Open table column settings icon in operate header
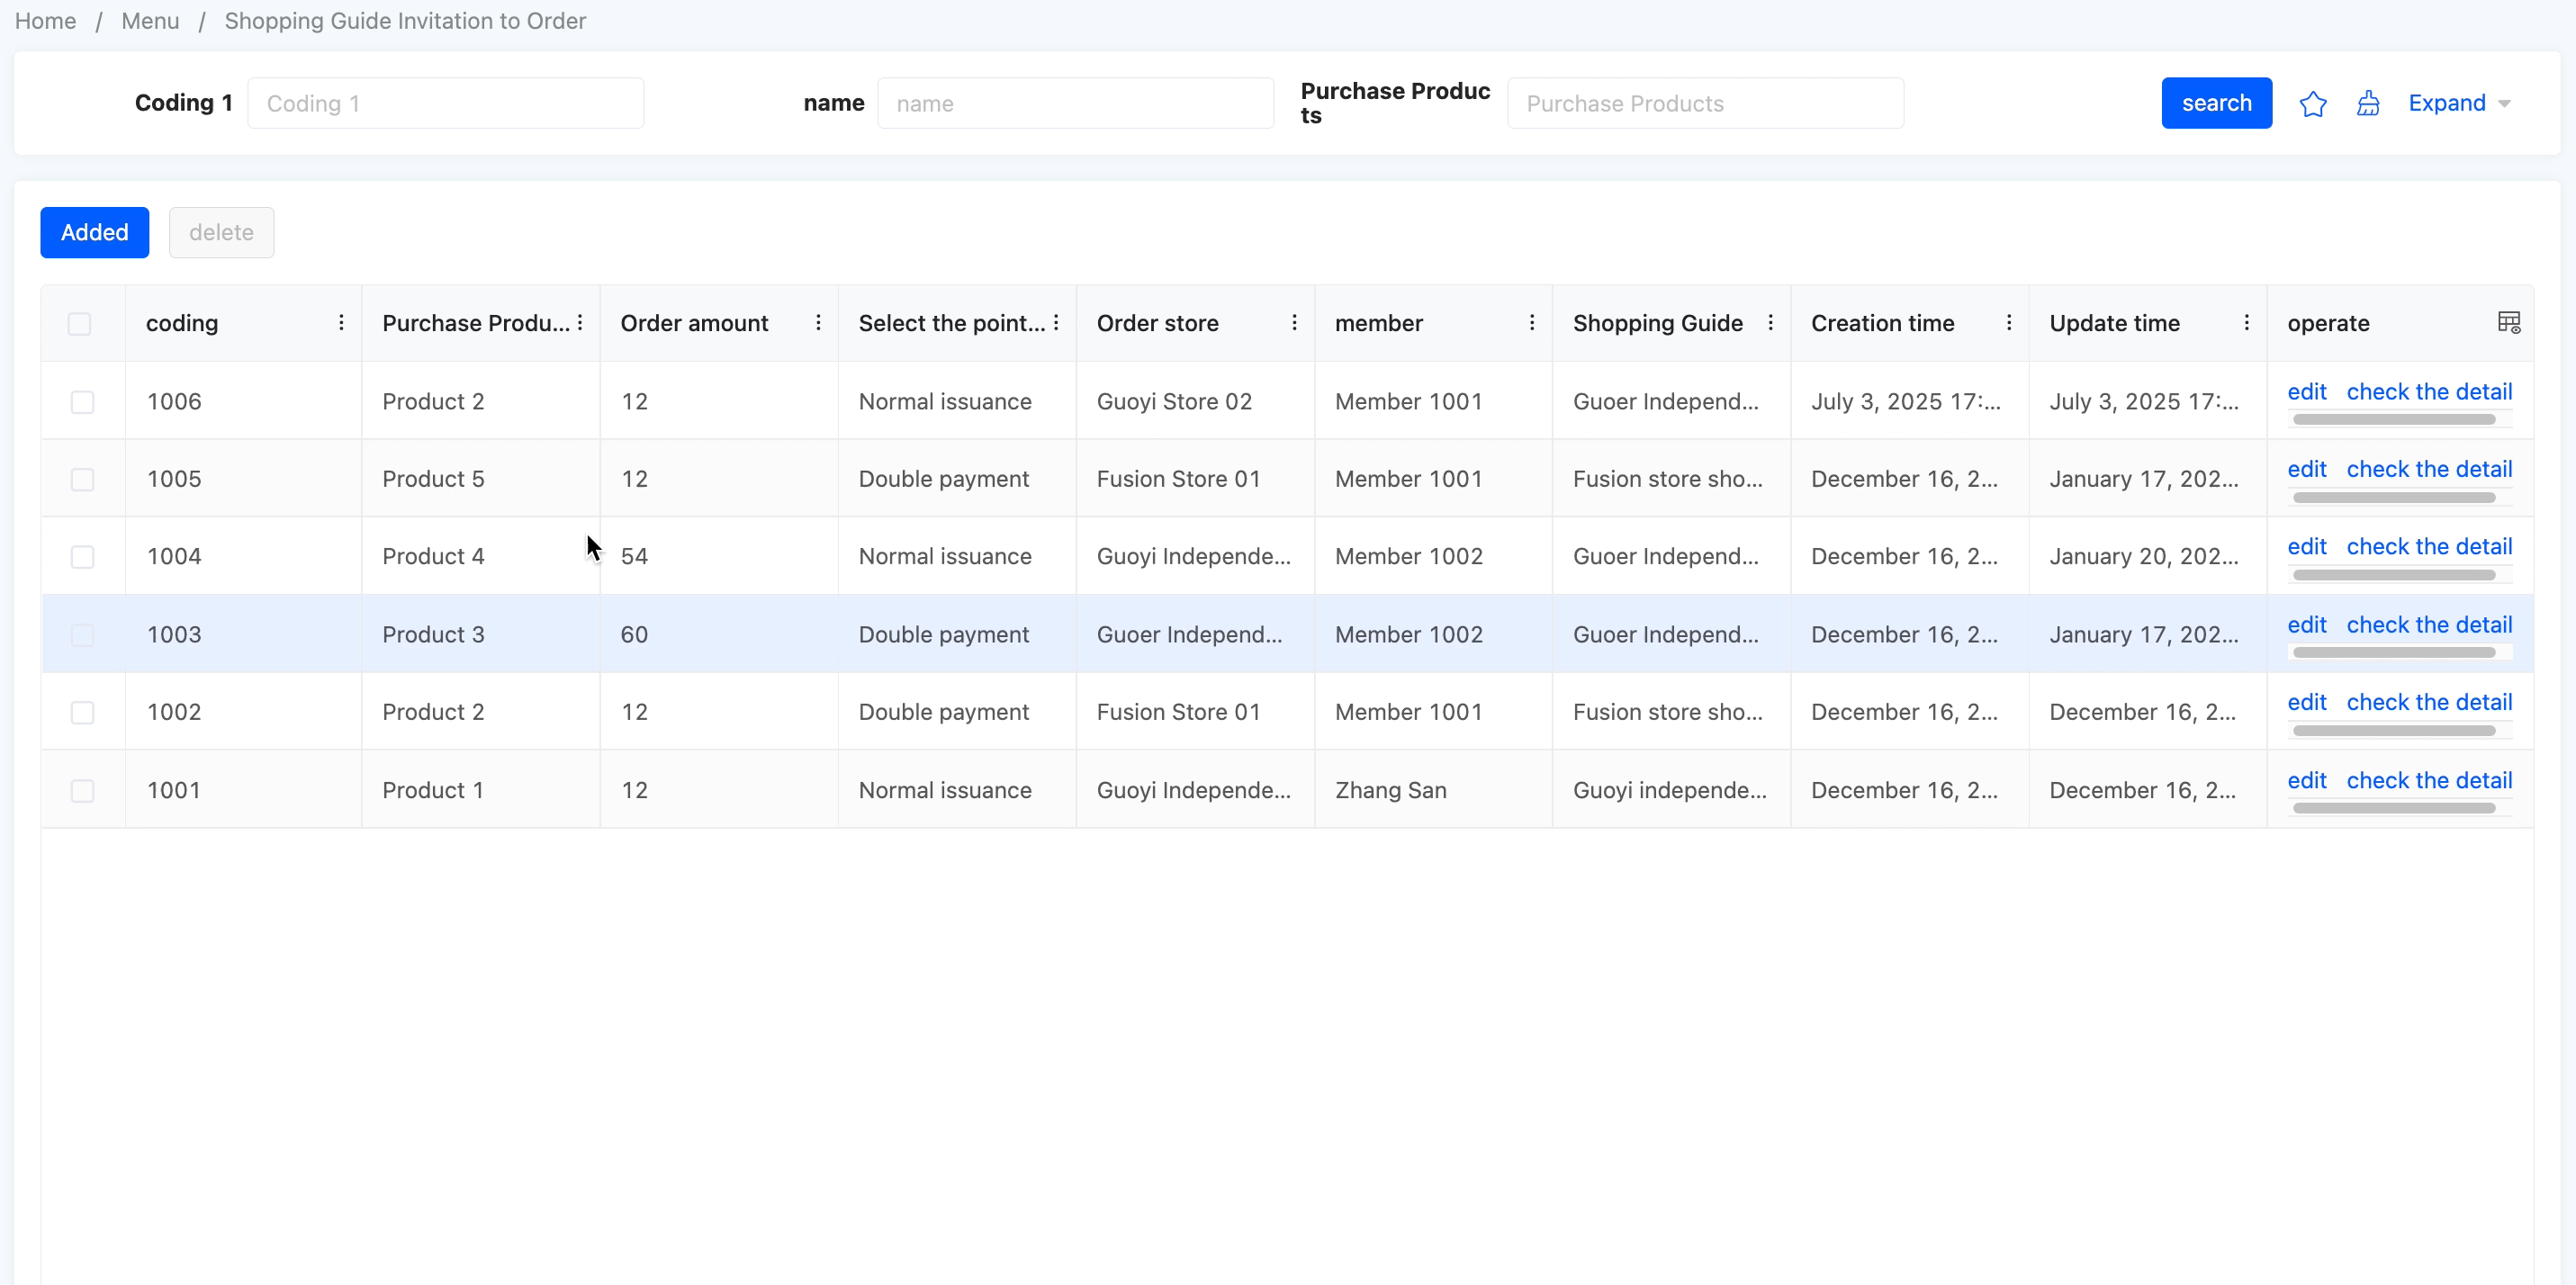The height and width of the screenshot is (1285, 2576). (x=2508, y=322)
